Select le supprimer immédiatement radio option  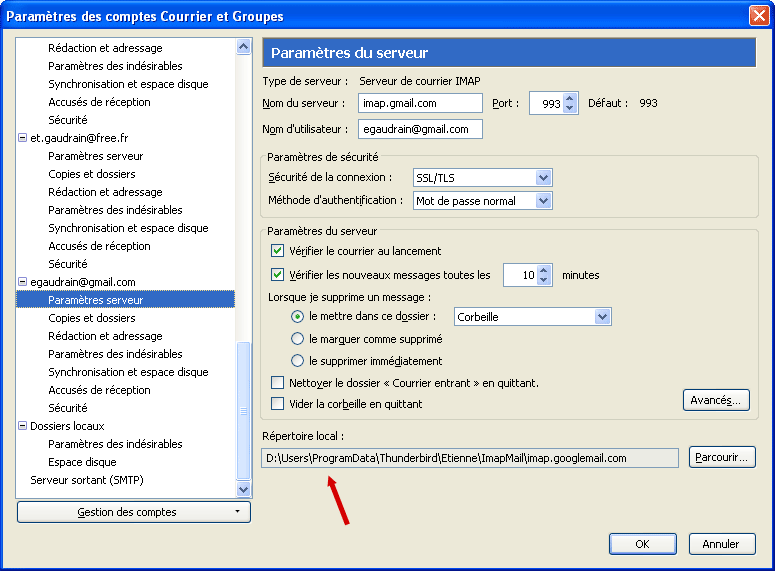[297, 361]
